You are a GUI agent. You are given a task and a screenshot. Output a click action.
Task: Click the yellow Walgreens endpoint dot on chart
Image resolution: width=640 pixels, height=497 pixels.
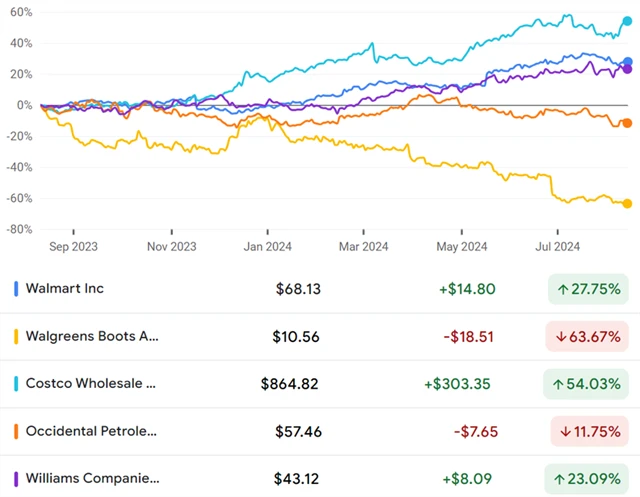627,204
